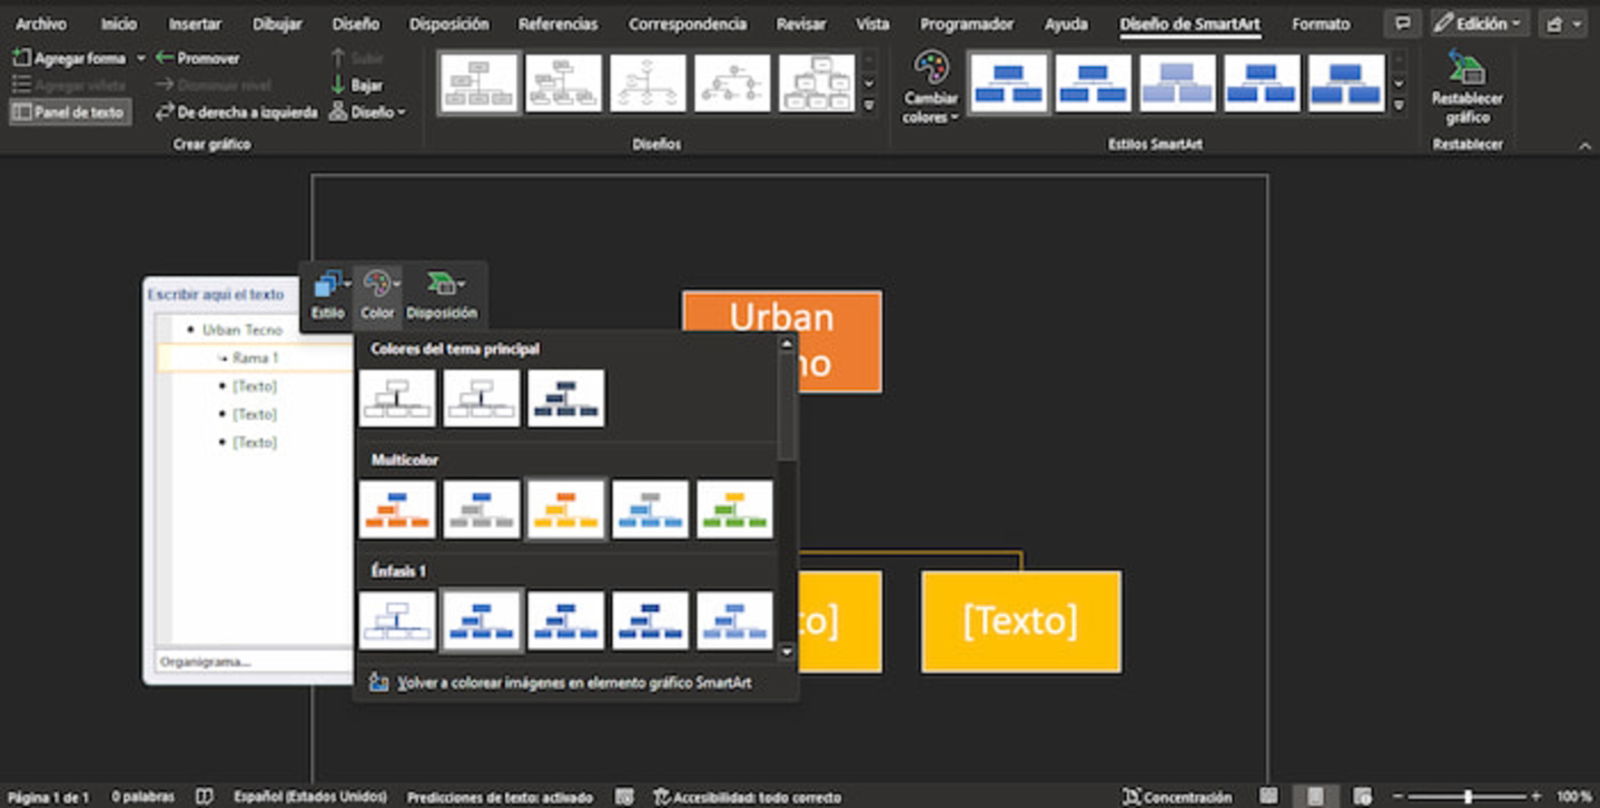Click the color gallery scroll up arrow

[787, 344]
